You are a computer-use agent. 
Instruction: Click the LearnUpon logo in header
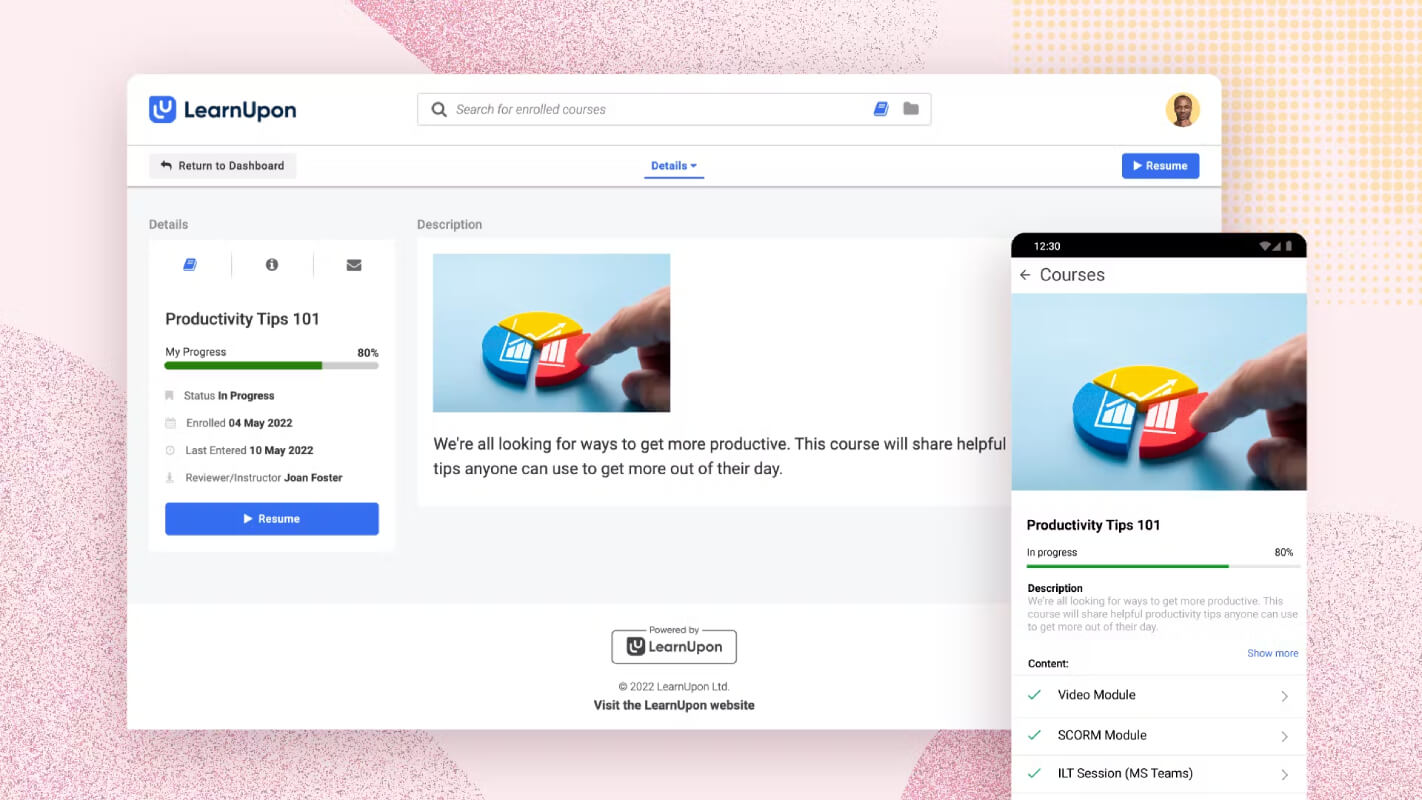[x=222, y=110]
